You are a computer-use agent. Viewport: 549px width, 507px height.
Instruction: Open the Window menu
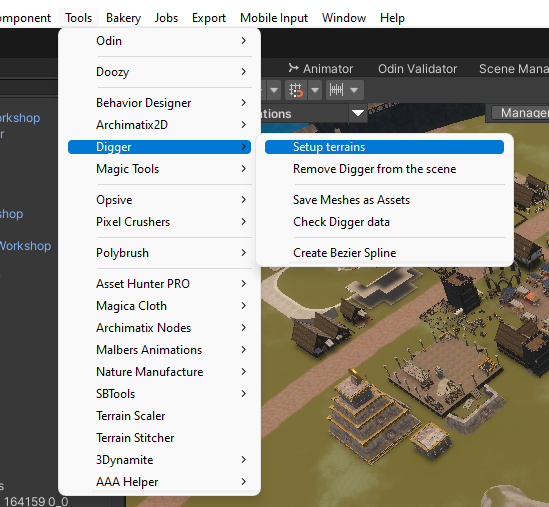pos(344,18)
